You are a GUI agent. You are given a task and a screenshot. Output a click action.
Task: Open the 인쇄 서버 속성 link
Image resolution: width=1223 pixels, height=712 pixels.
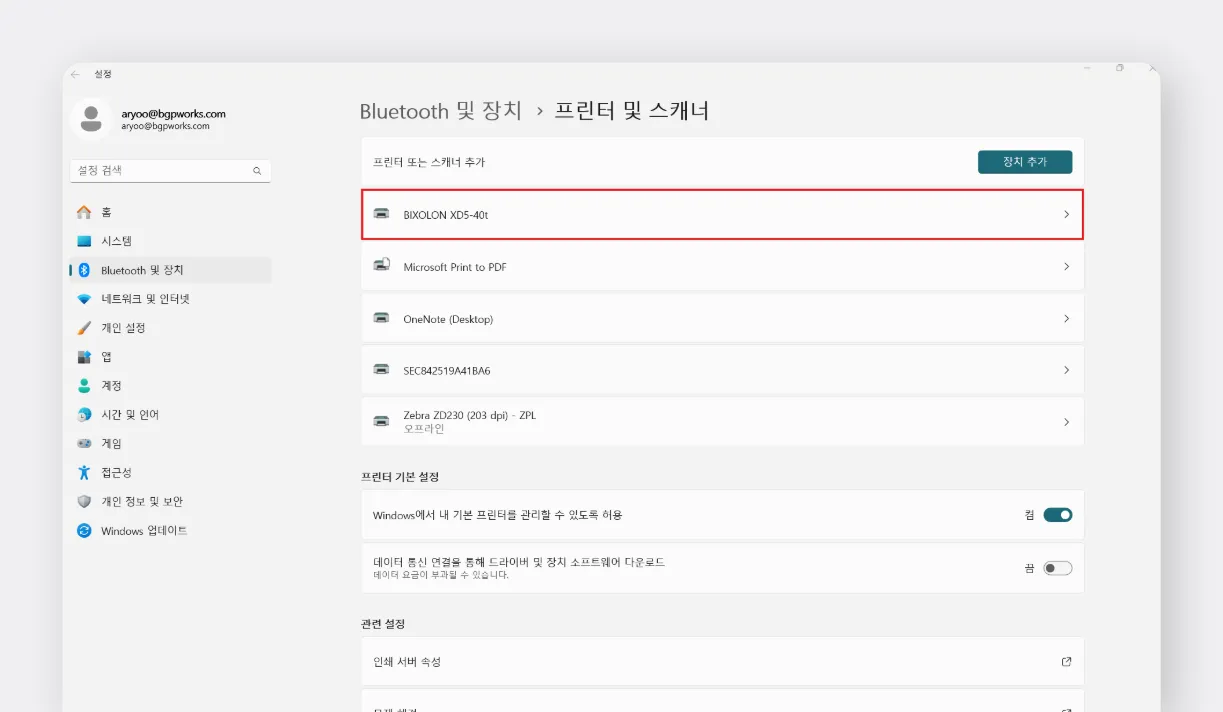[722, 661]
